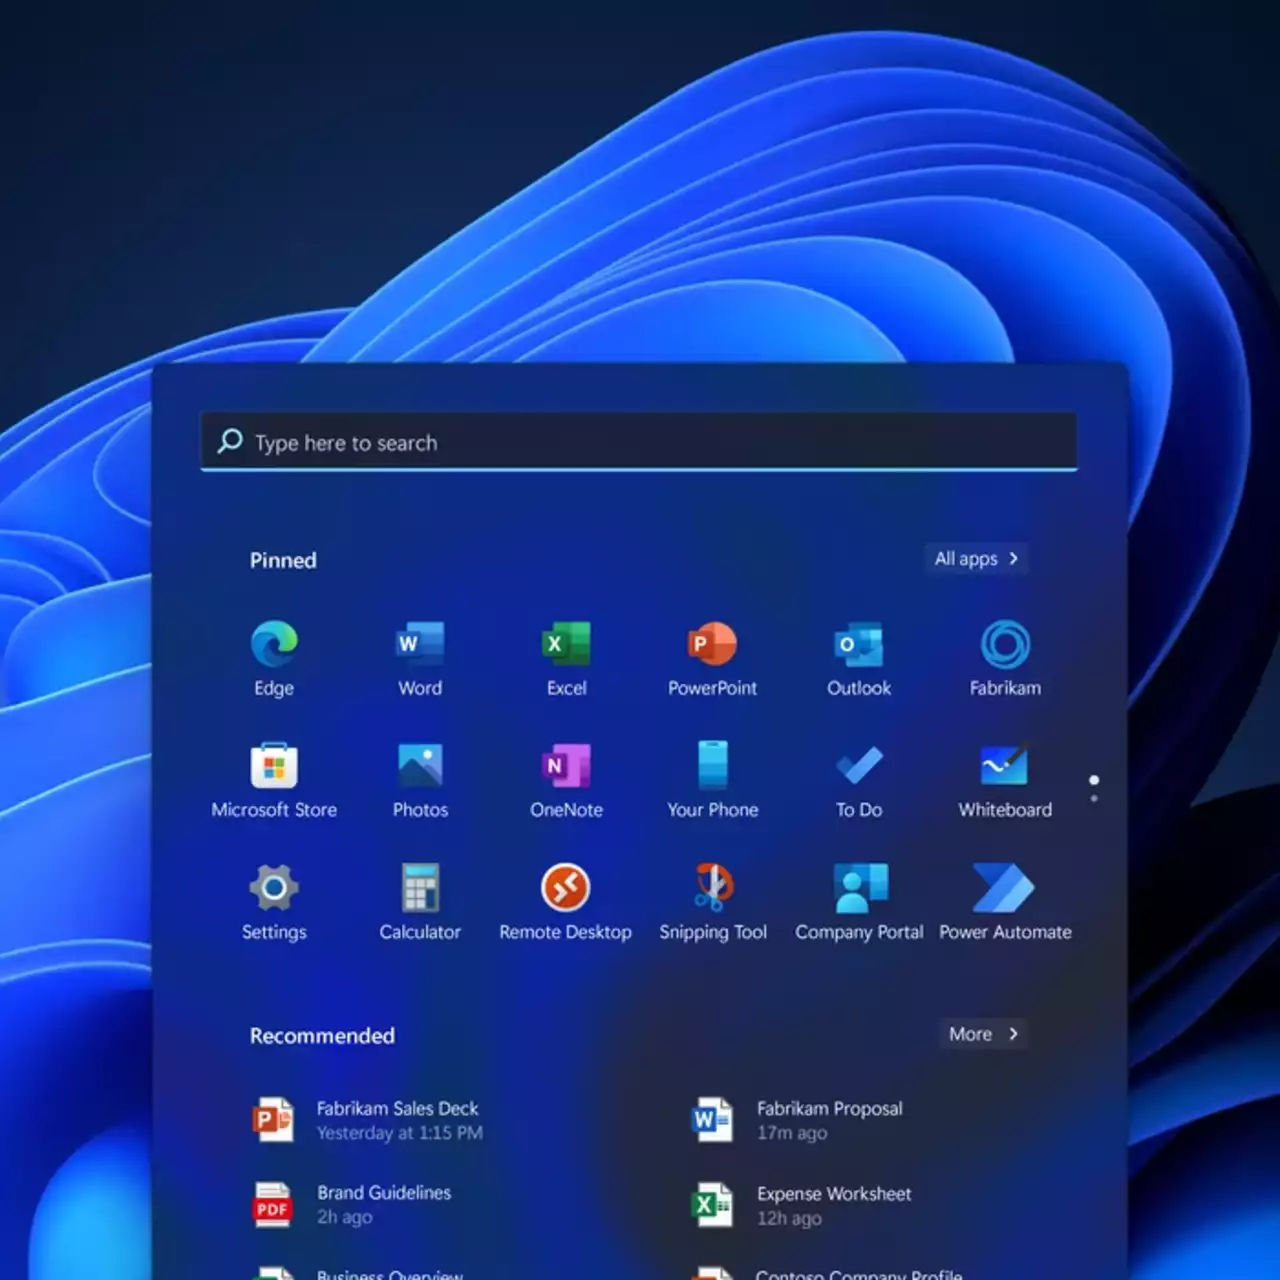Start PowerPoint from pinned apps

(712, 658)
